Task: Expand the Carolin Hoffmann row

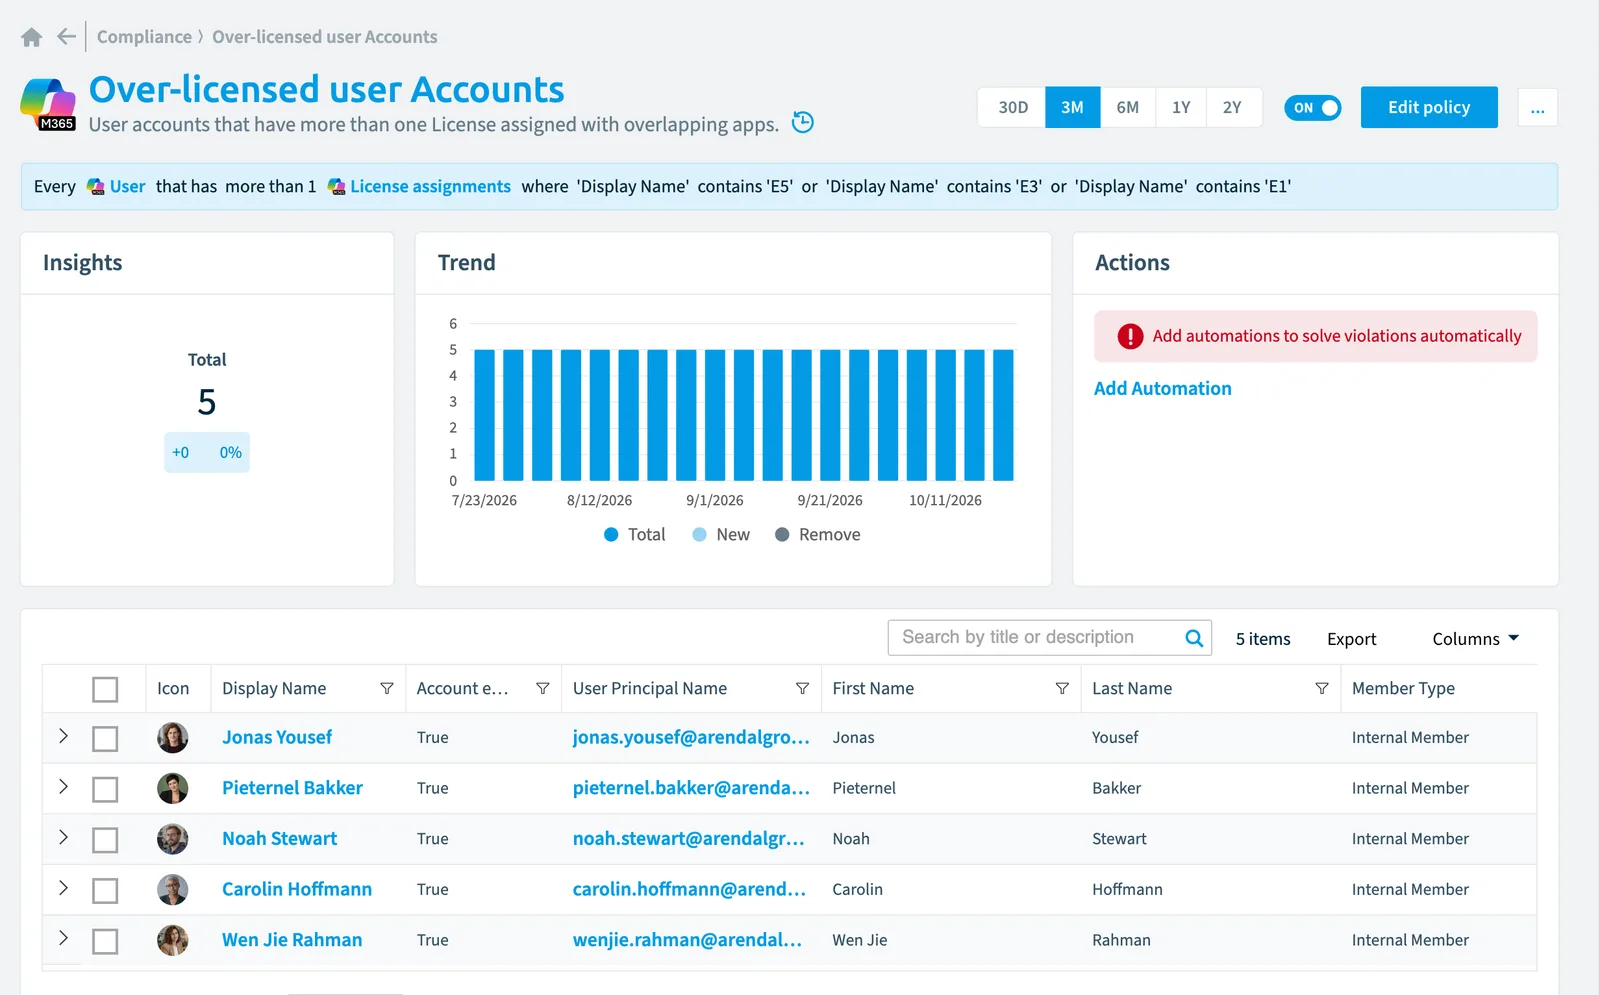Action: click(x=63, y=887)
